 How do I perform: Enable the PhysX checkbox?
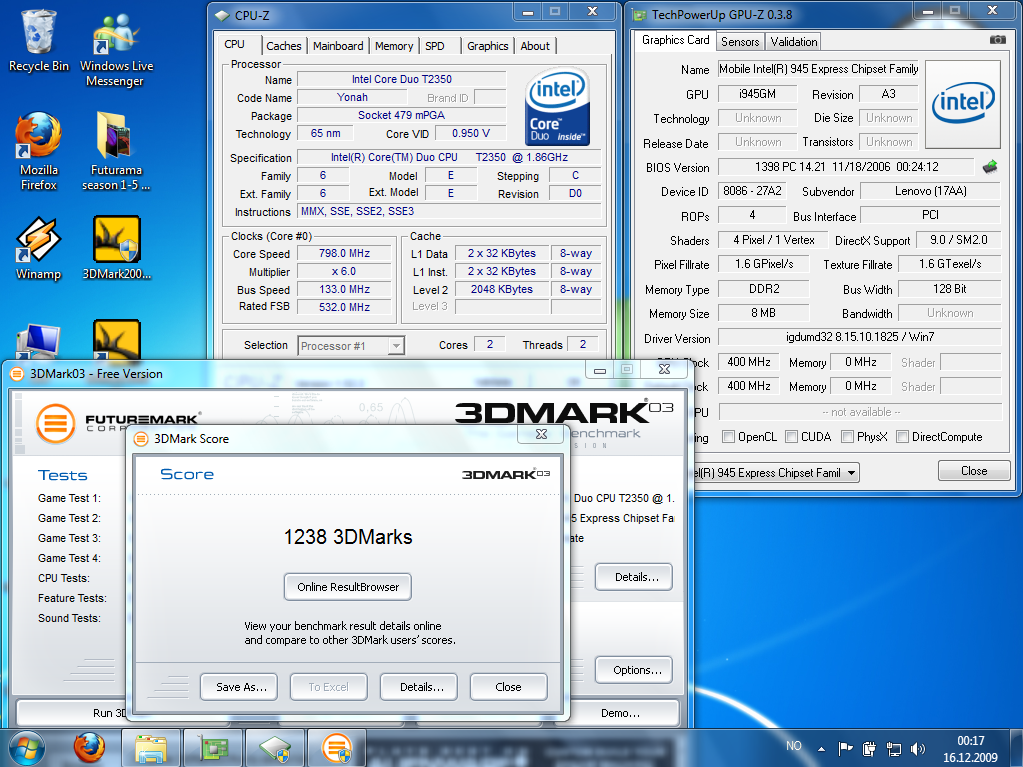(847, 436)
